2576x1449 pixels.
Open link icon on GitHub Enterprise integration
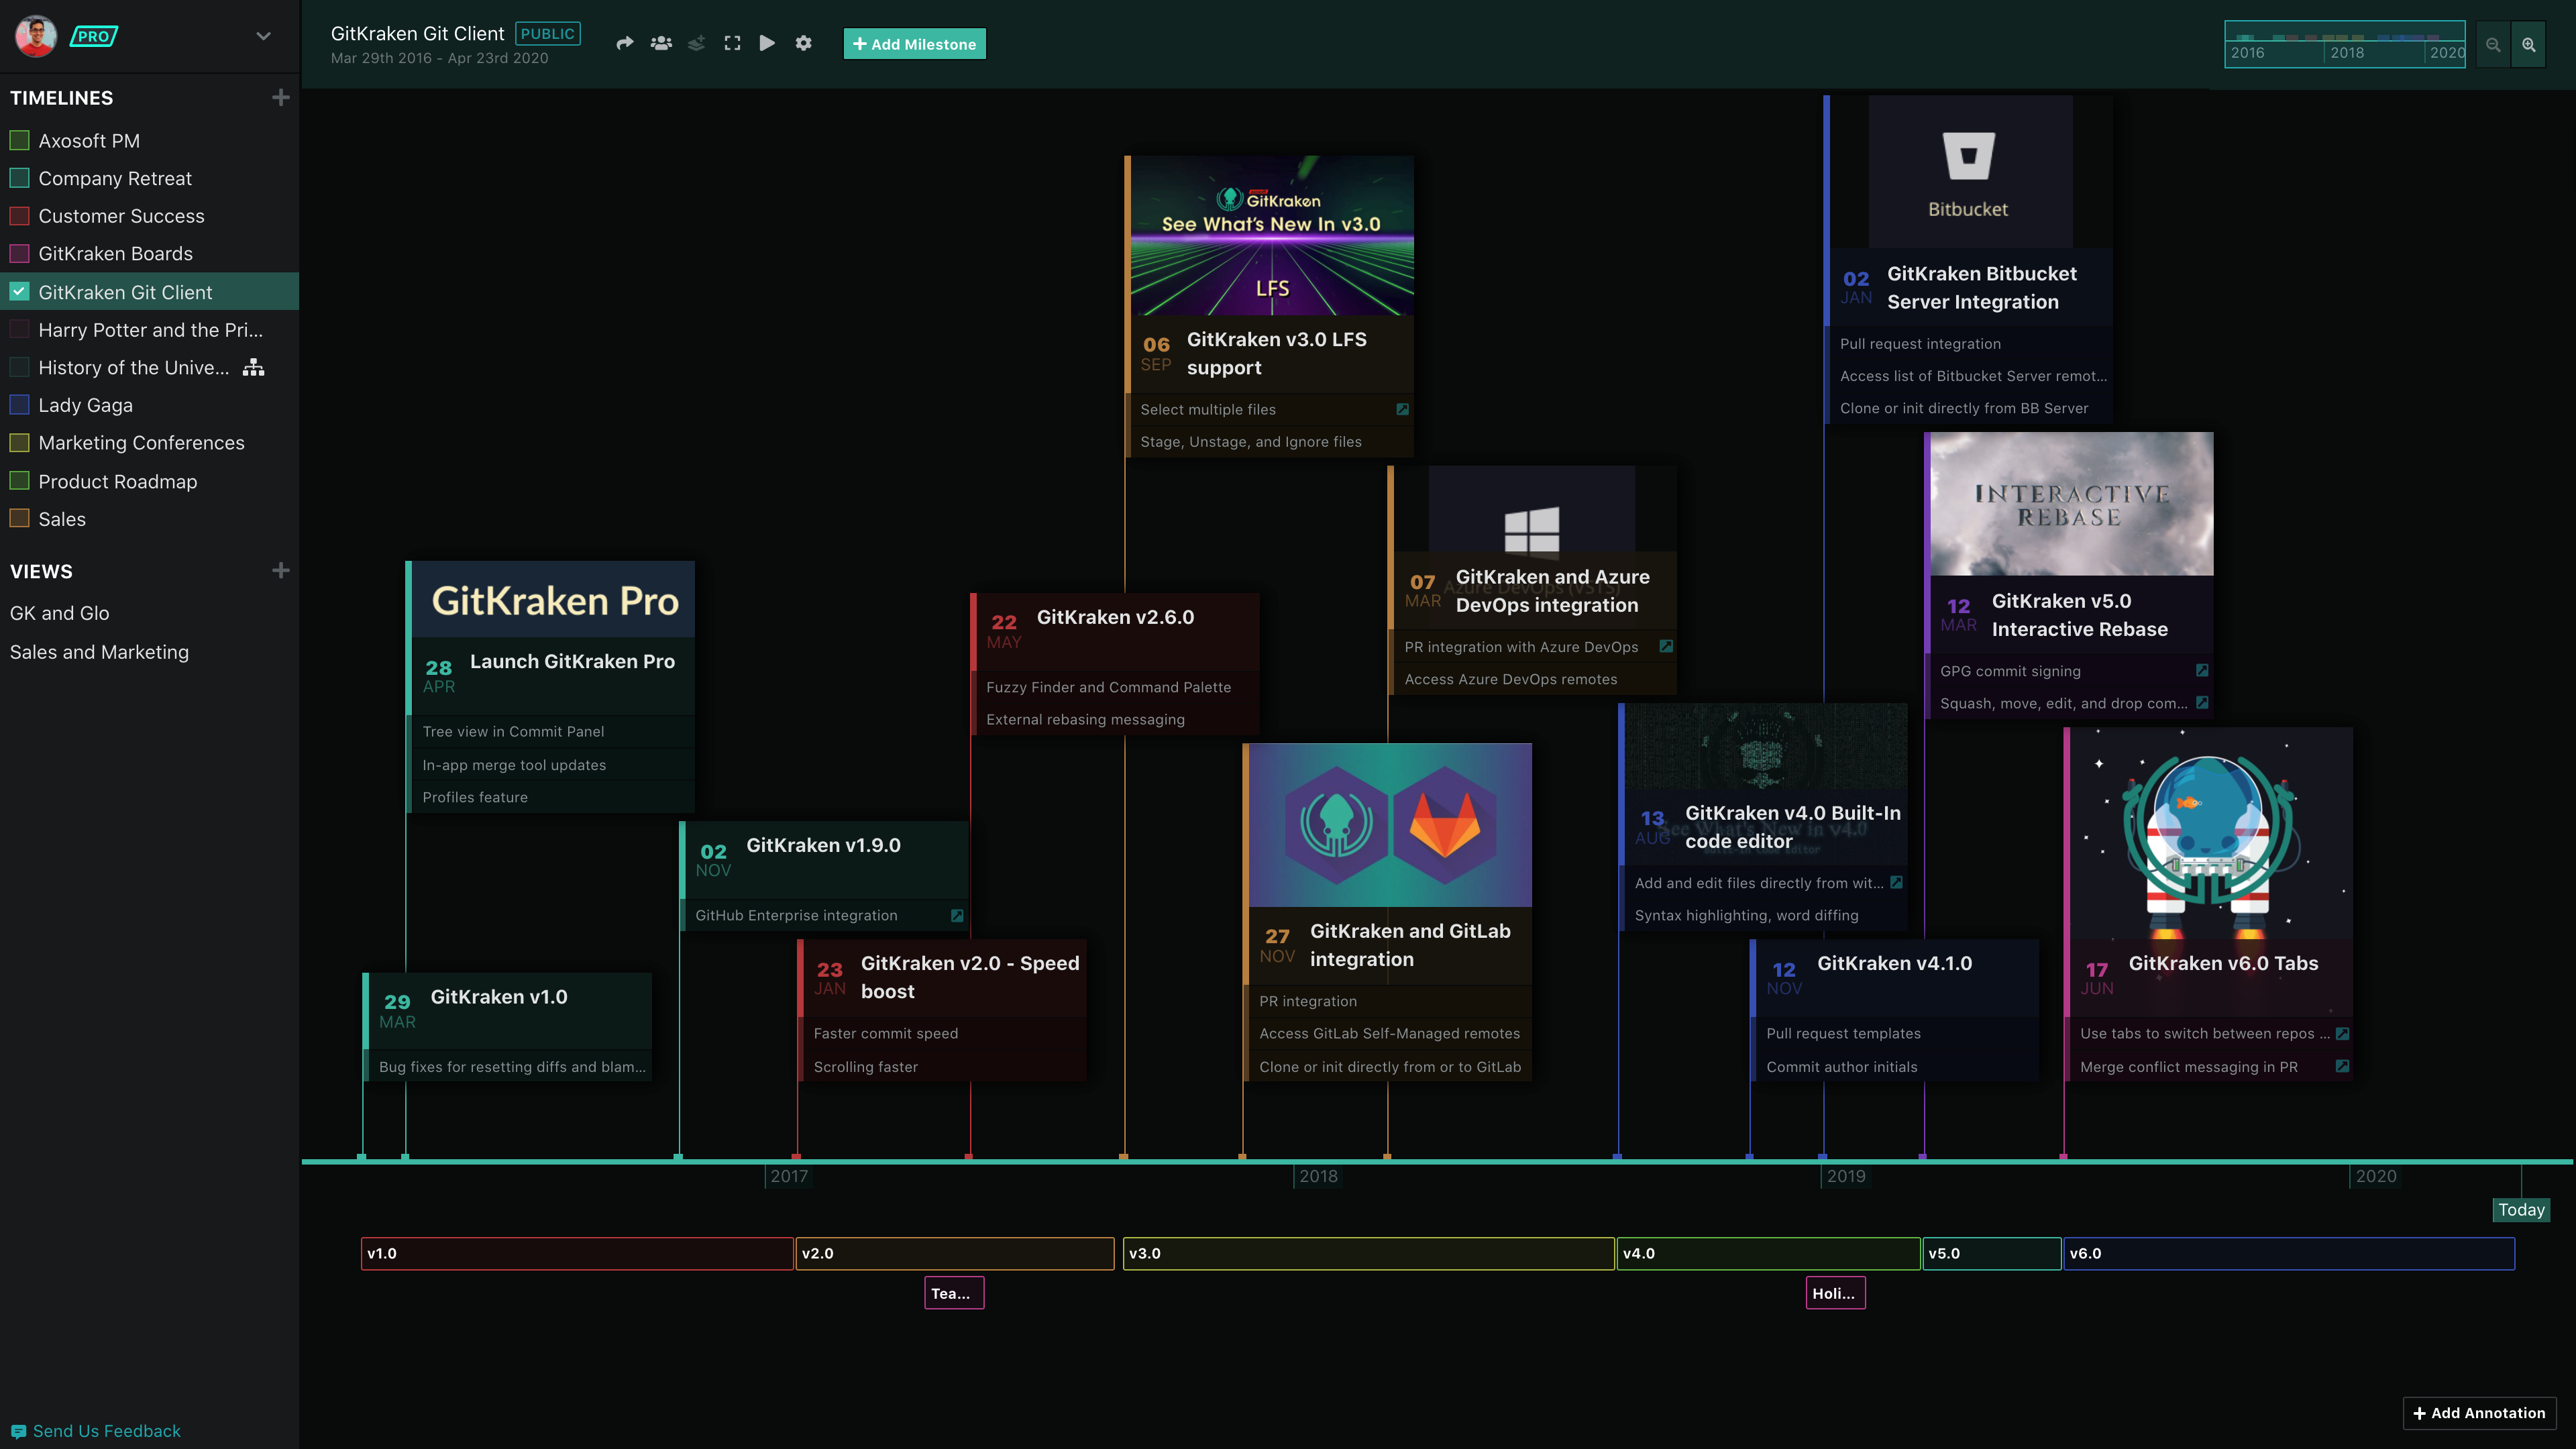(957, 915)
